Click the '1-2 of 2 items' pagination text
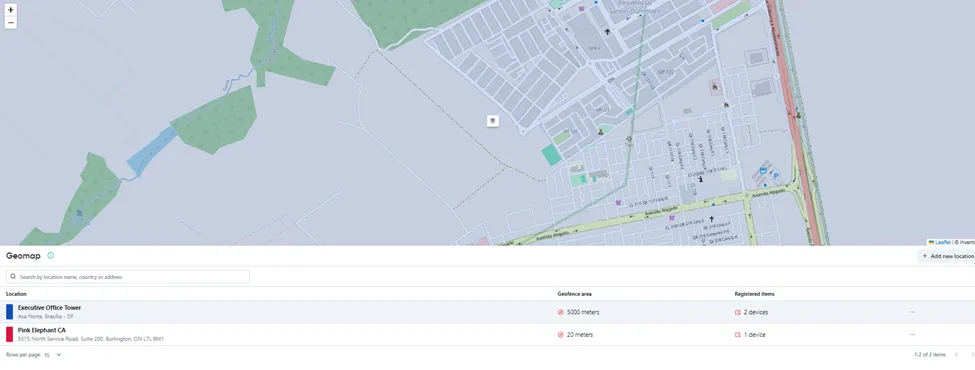 (x=930, y=355)
